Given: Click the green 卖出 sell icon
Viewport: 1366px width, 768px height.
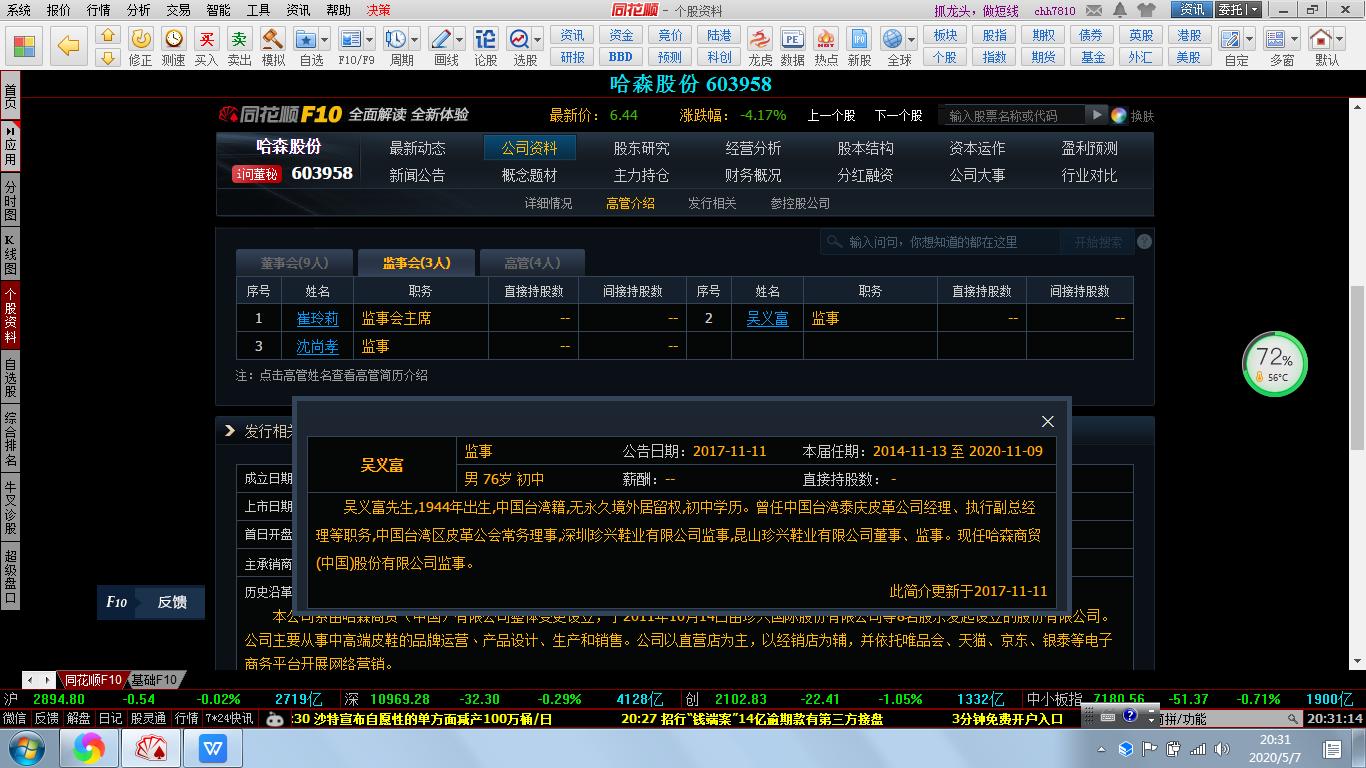Looking at the screenshot, I should pos(239,39).
